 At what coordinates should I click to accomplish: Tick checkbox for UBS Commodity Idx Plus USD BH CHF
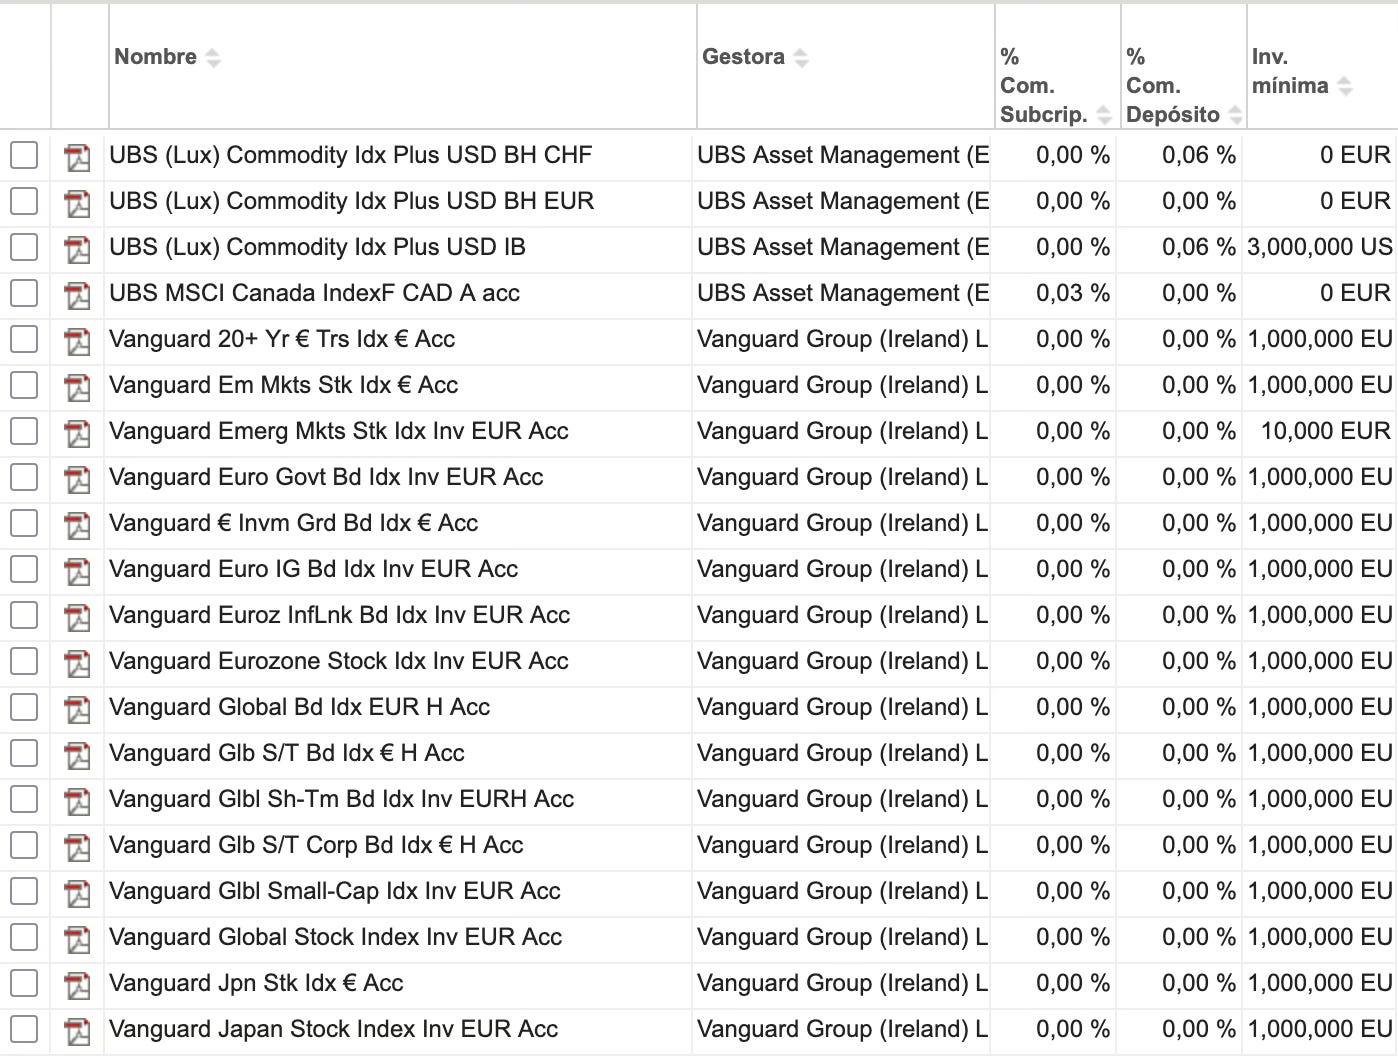(24, 155)
